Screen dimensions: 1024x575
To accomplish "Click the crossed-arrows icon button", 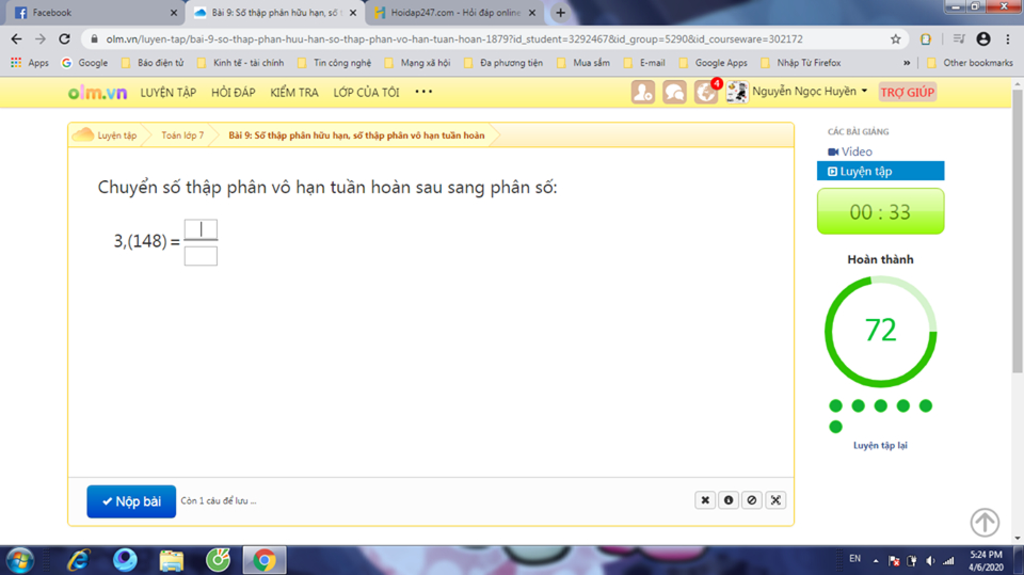I will tap(775, 500).
